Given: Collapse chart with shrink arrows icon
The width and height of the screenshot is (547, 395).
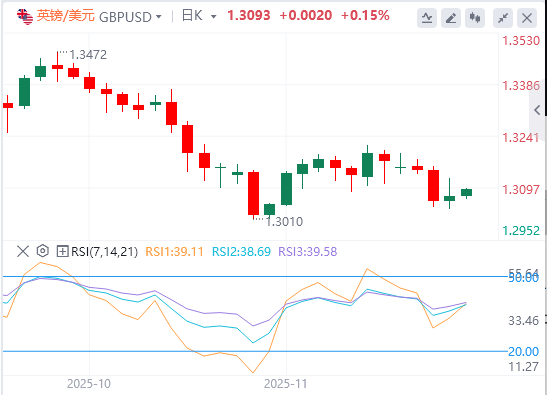Looking at the screenshot, I should (503, 17).
